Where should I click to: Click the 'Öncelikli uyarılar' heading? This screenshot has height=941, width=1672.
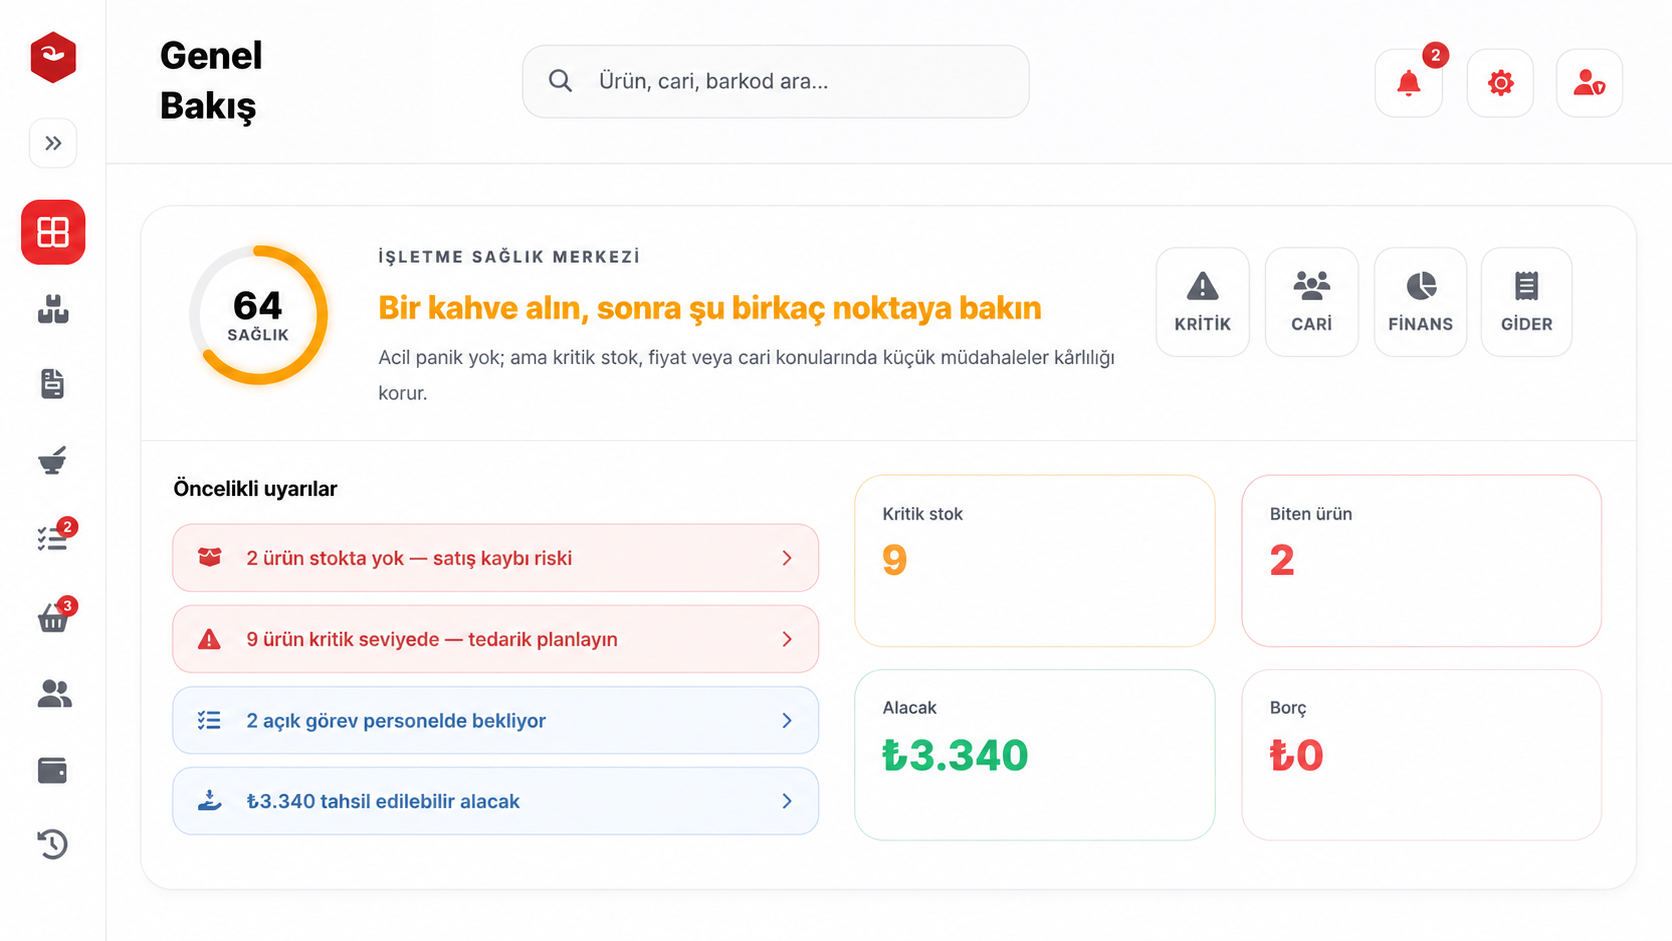point(255,489)
